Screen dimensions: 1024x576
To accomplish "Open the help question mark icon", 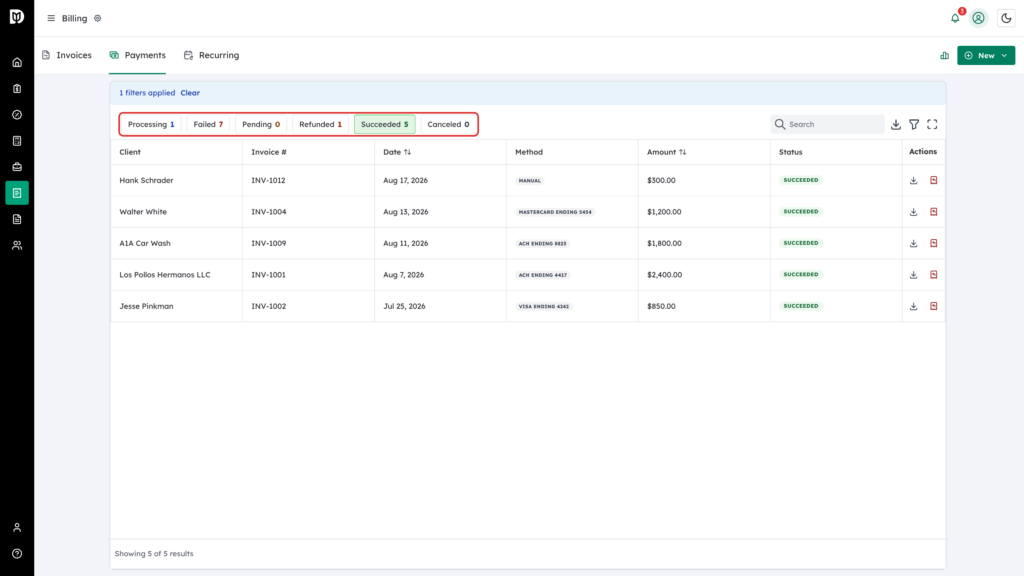I will click(17, 554).
